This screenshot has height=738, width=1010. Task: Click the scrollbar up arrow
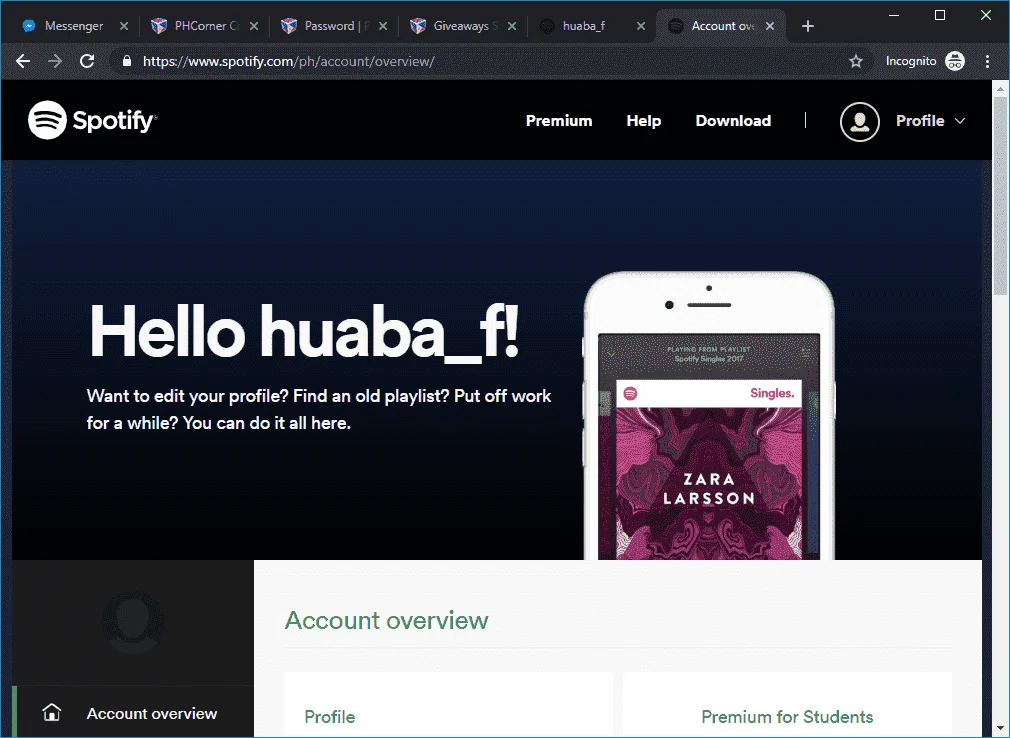[1000, 88]
